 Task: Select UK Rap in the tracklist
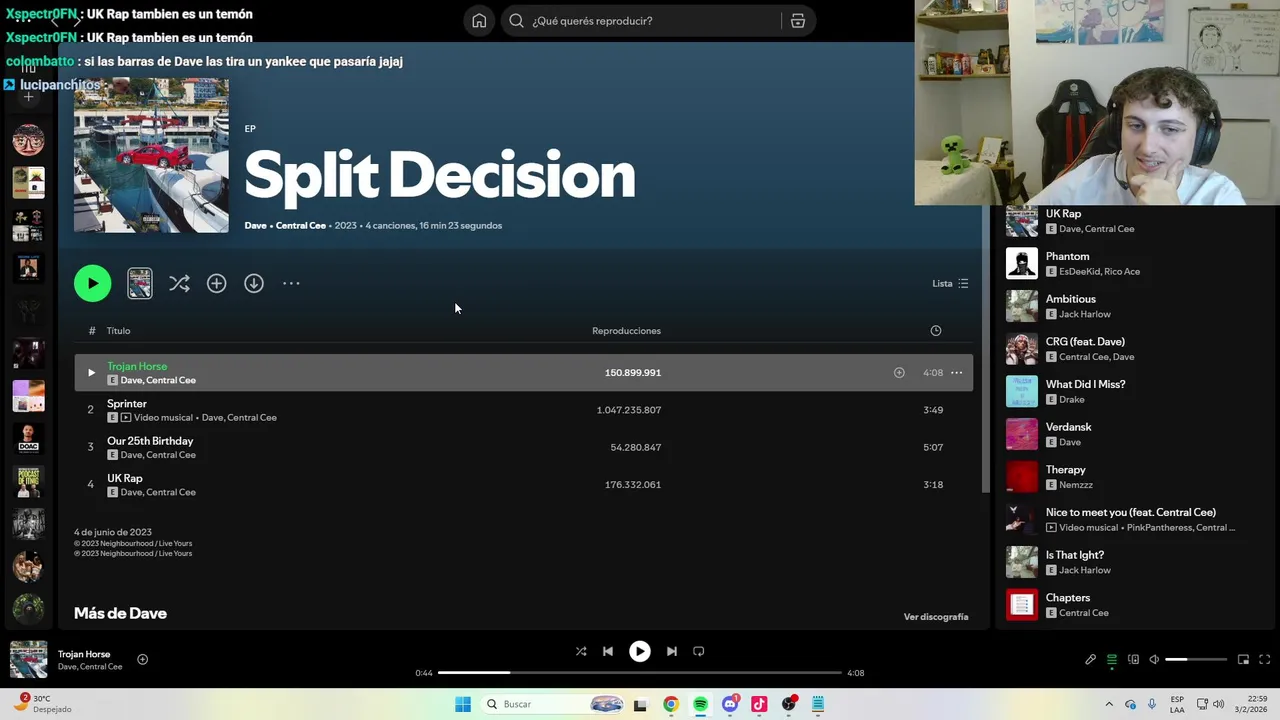pos(125,478)
